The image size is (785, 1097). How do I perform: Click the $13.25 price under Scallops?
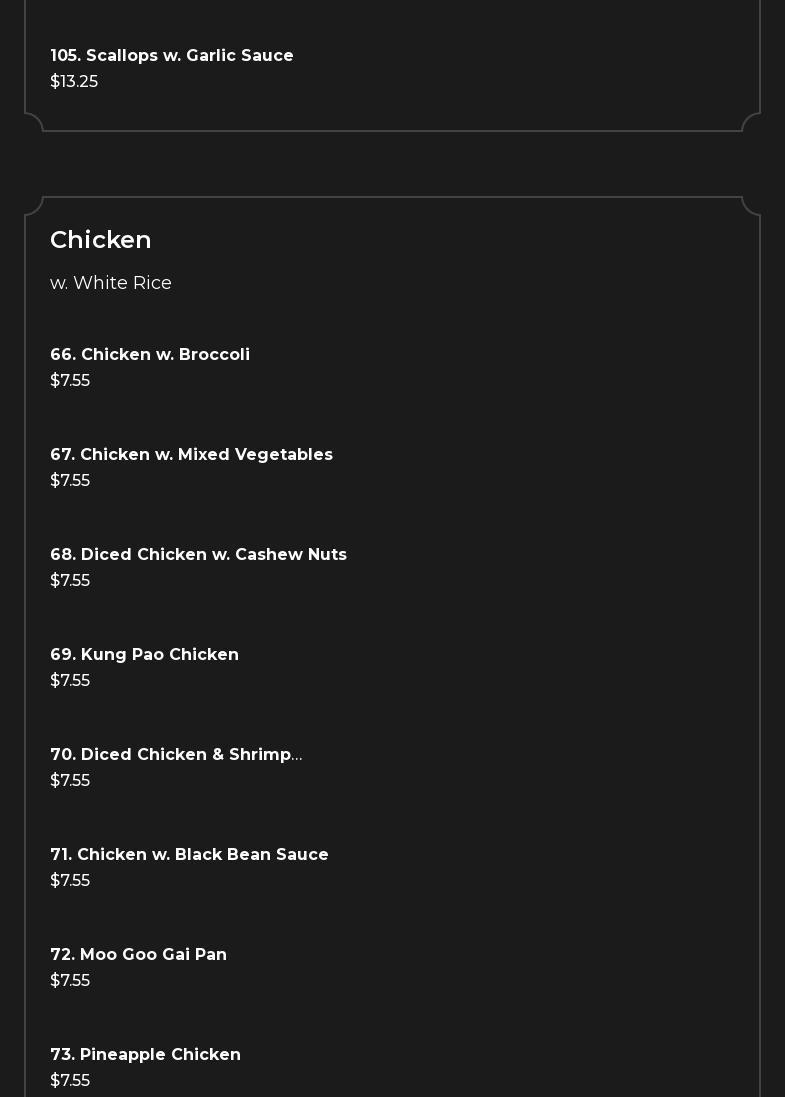(74, 81)
